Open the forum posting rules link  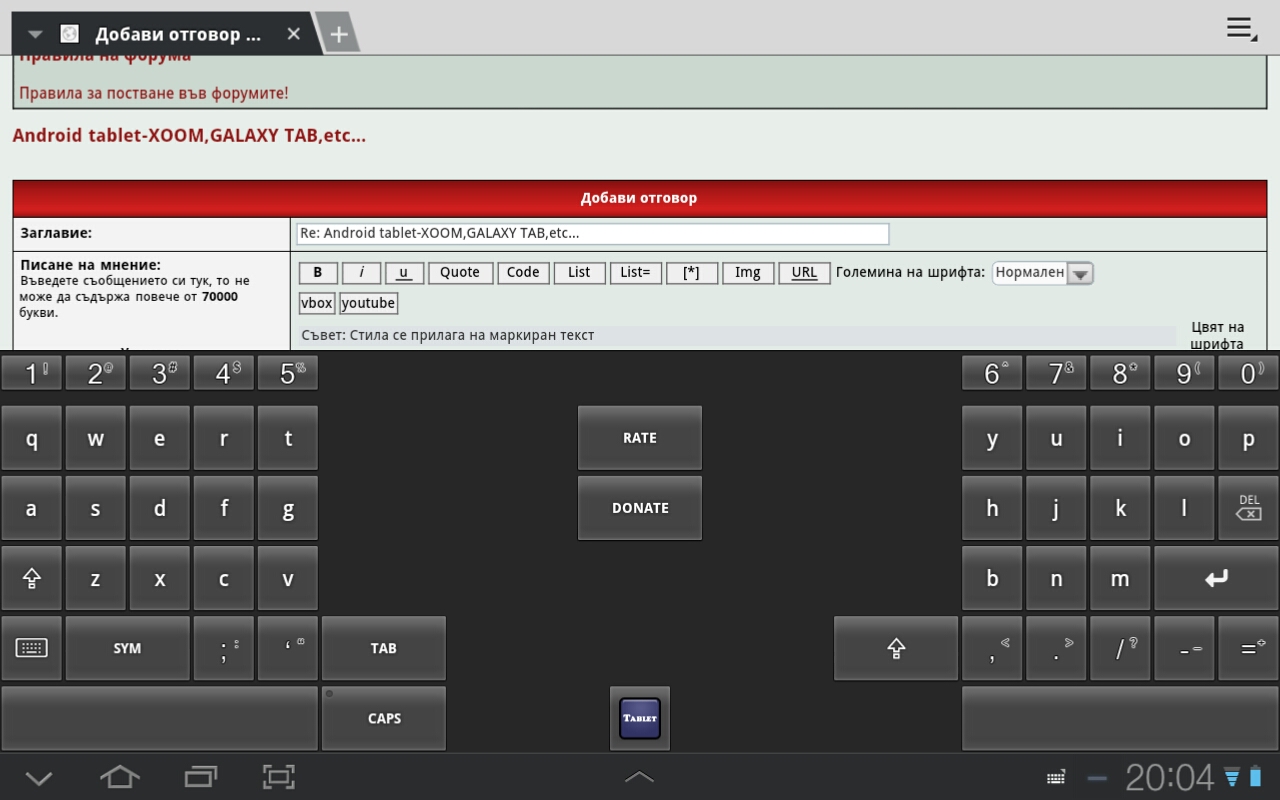pyautogui.click(x=153, y=93)
